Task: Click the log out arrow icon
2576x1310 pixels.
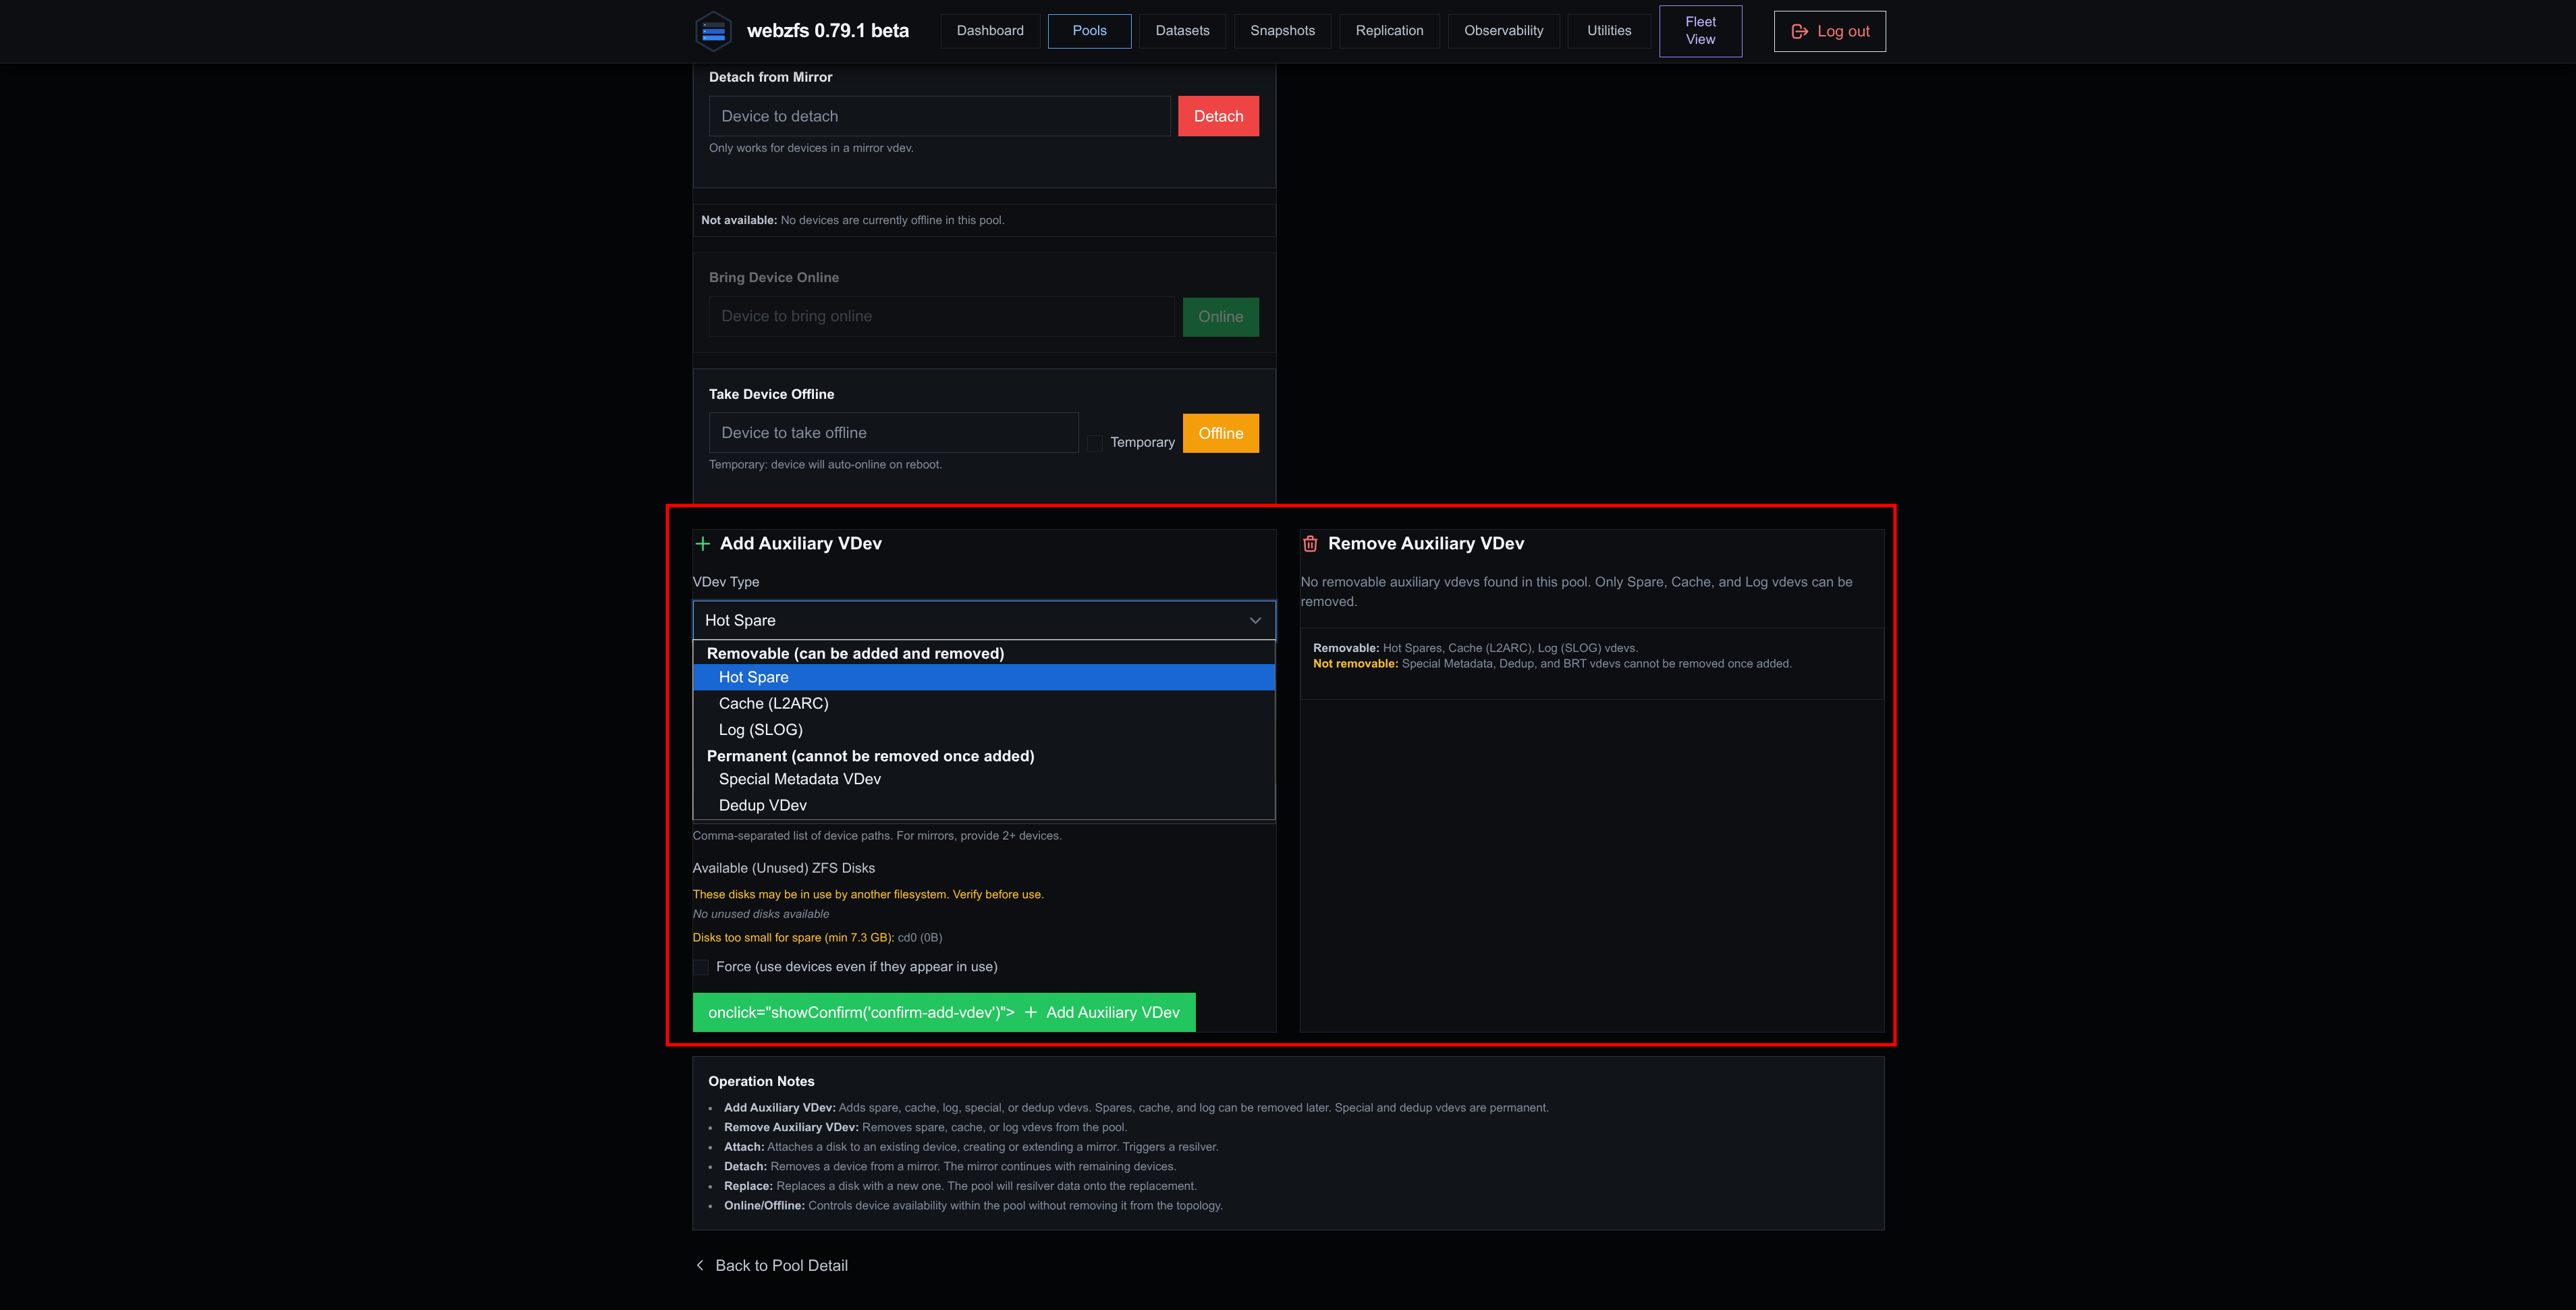Action: 1799,31
